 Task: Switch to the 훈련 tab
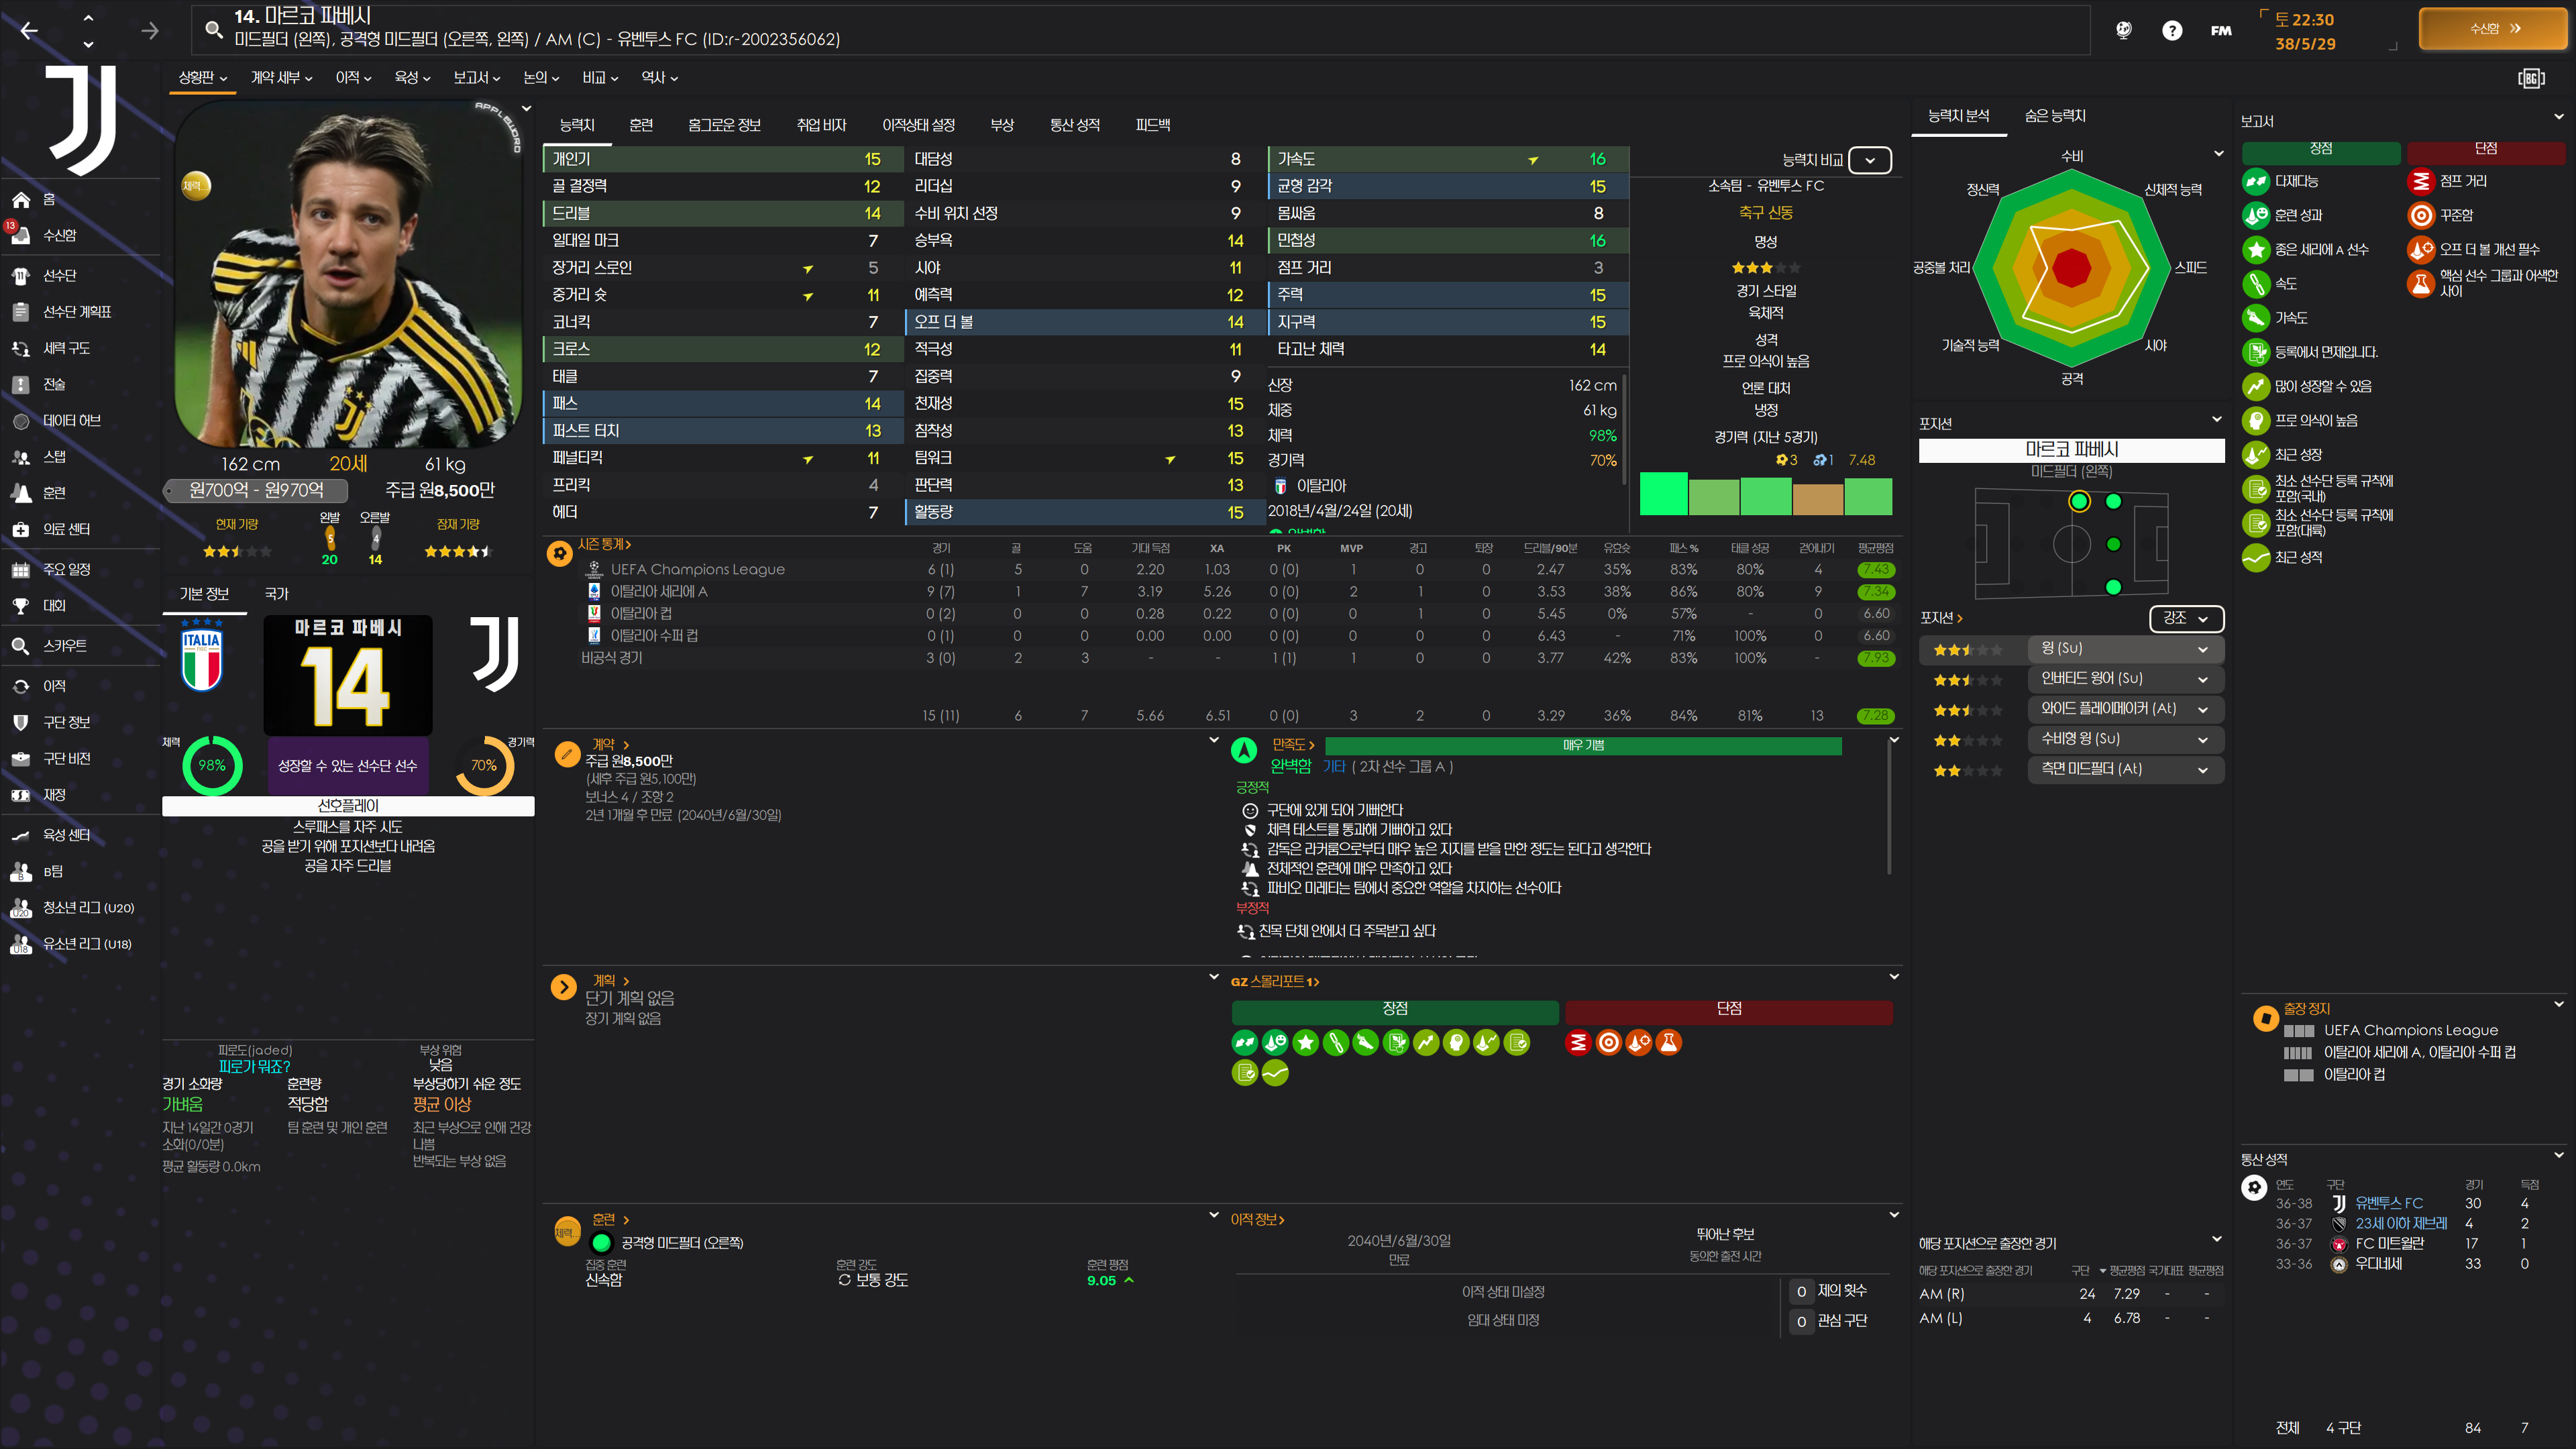tap(641, 125)
